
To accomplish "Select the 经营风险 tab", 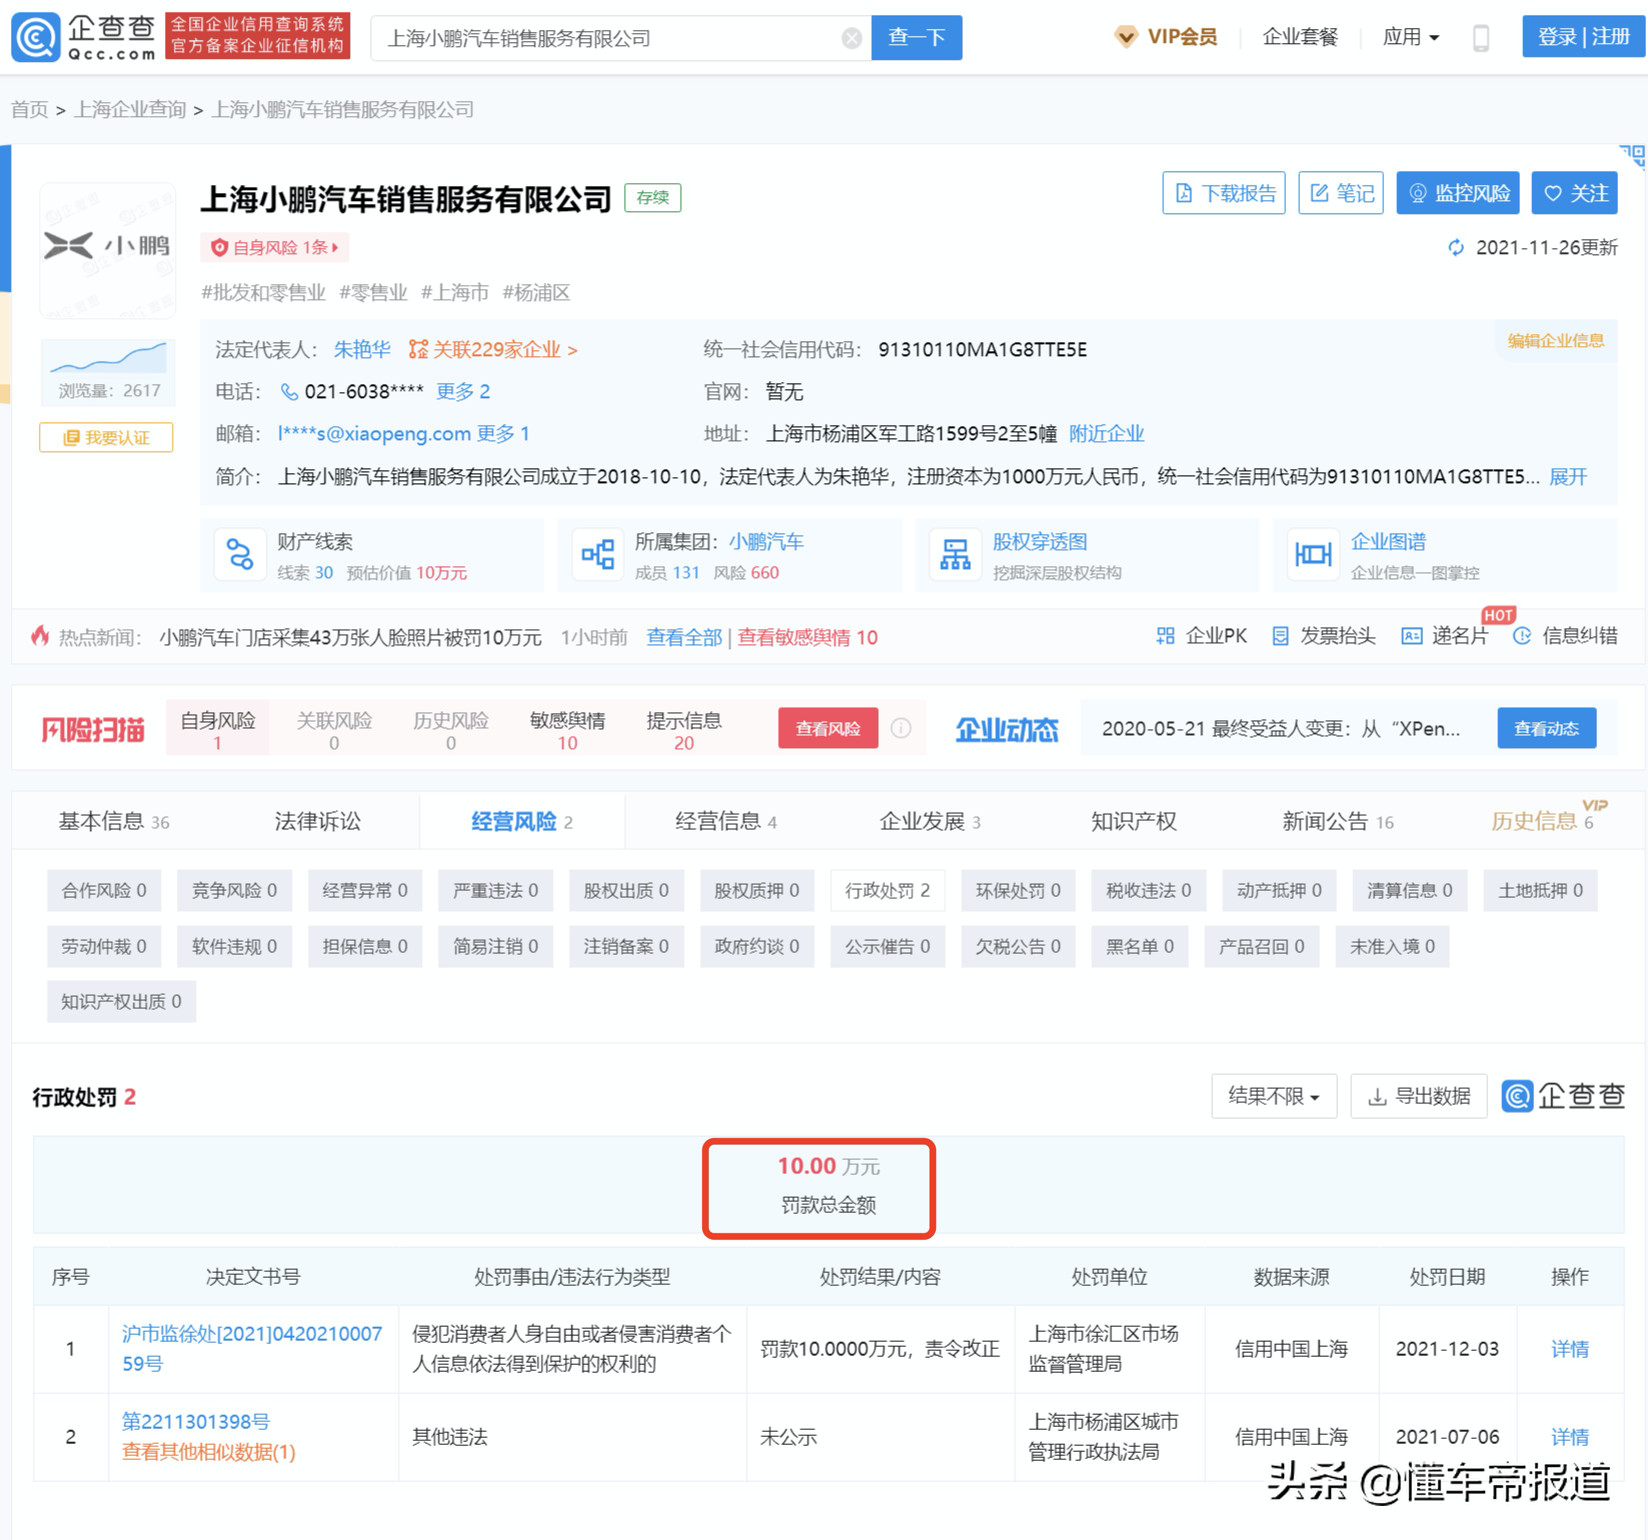I will pyautogui.click(x=522, y=821).
